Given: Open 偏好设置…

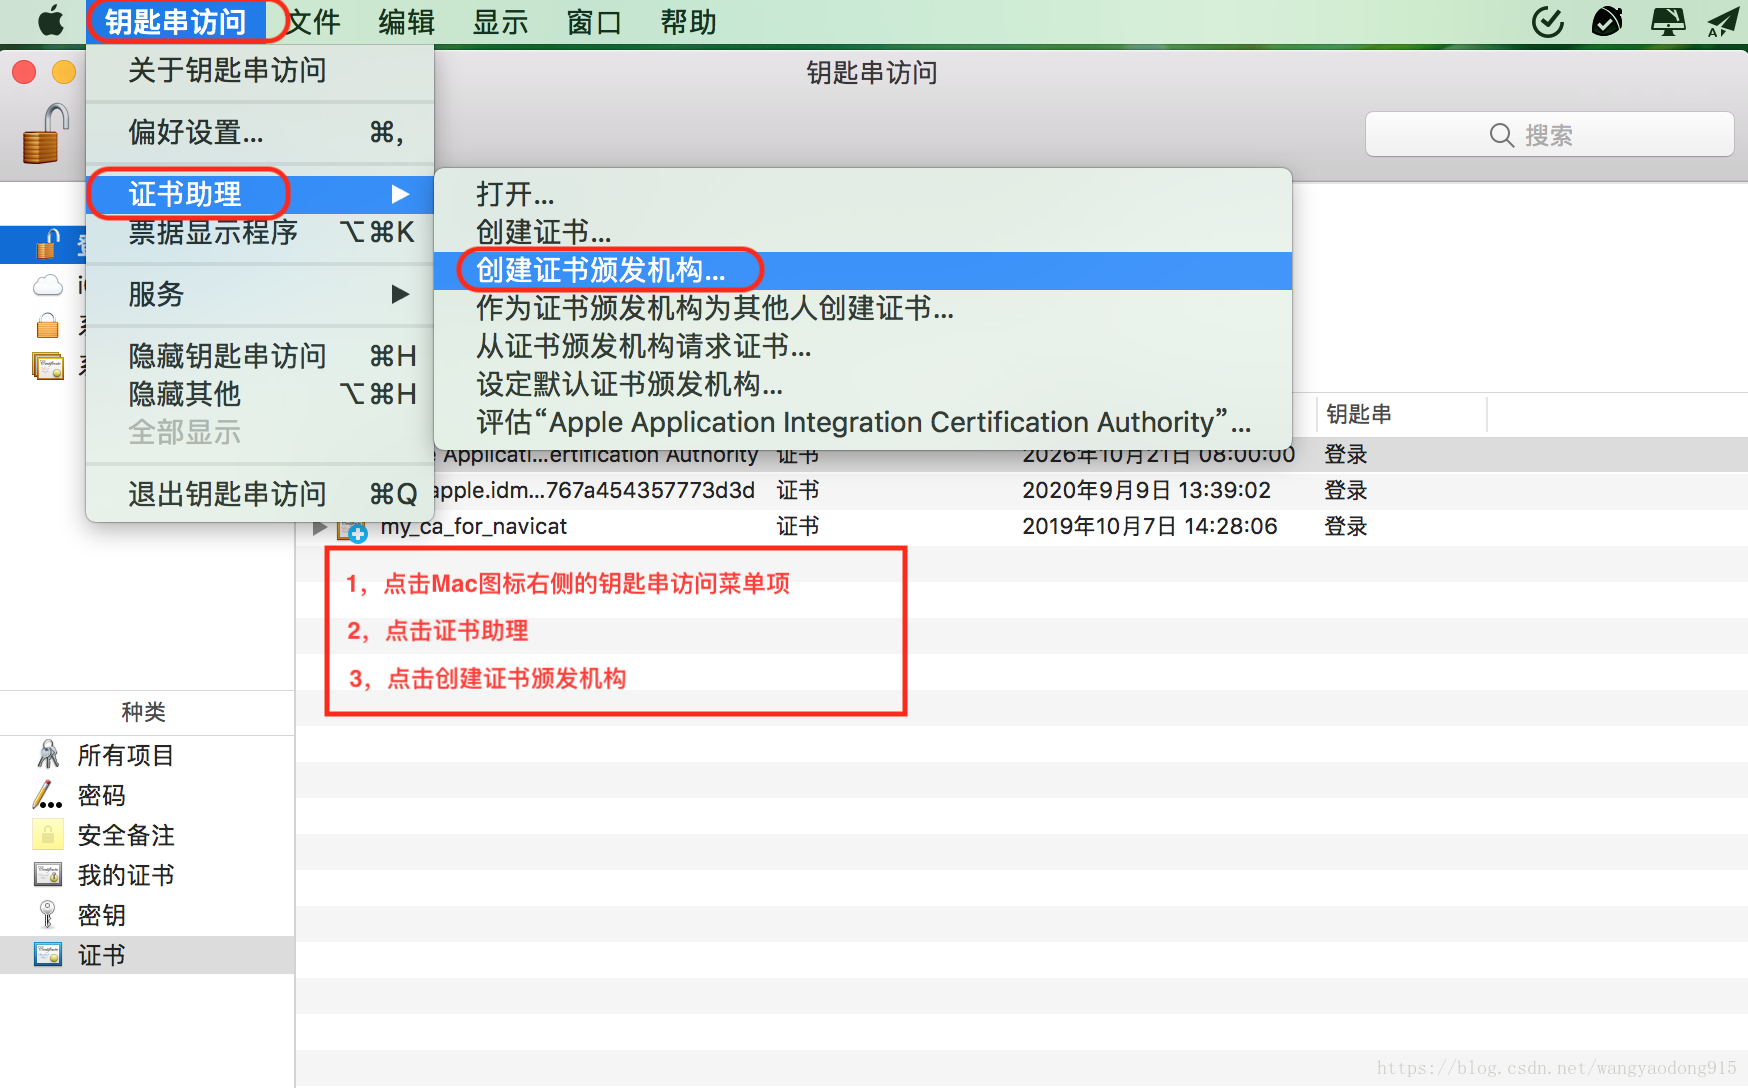Looking at the screenshot, I should (260, 132).
